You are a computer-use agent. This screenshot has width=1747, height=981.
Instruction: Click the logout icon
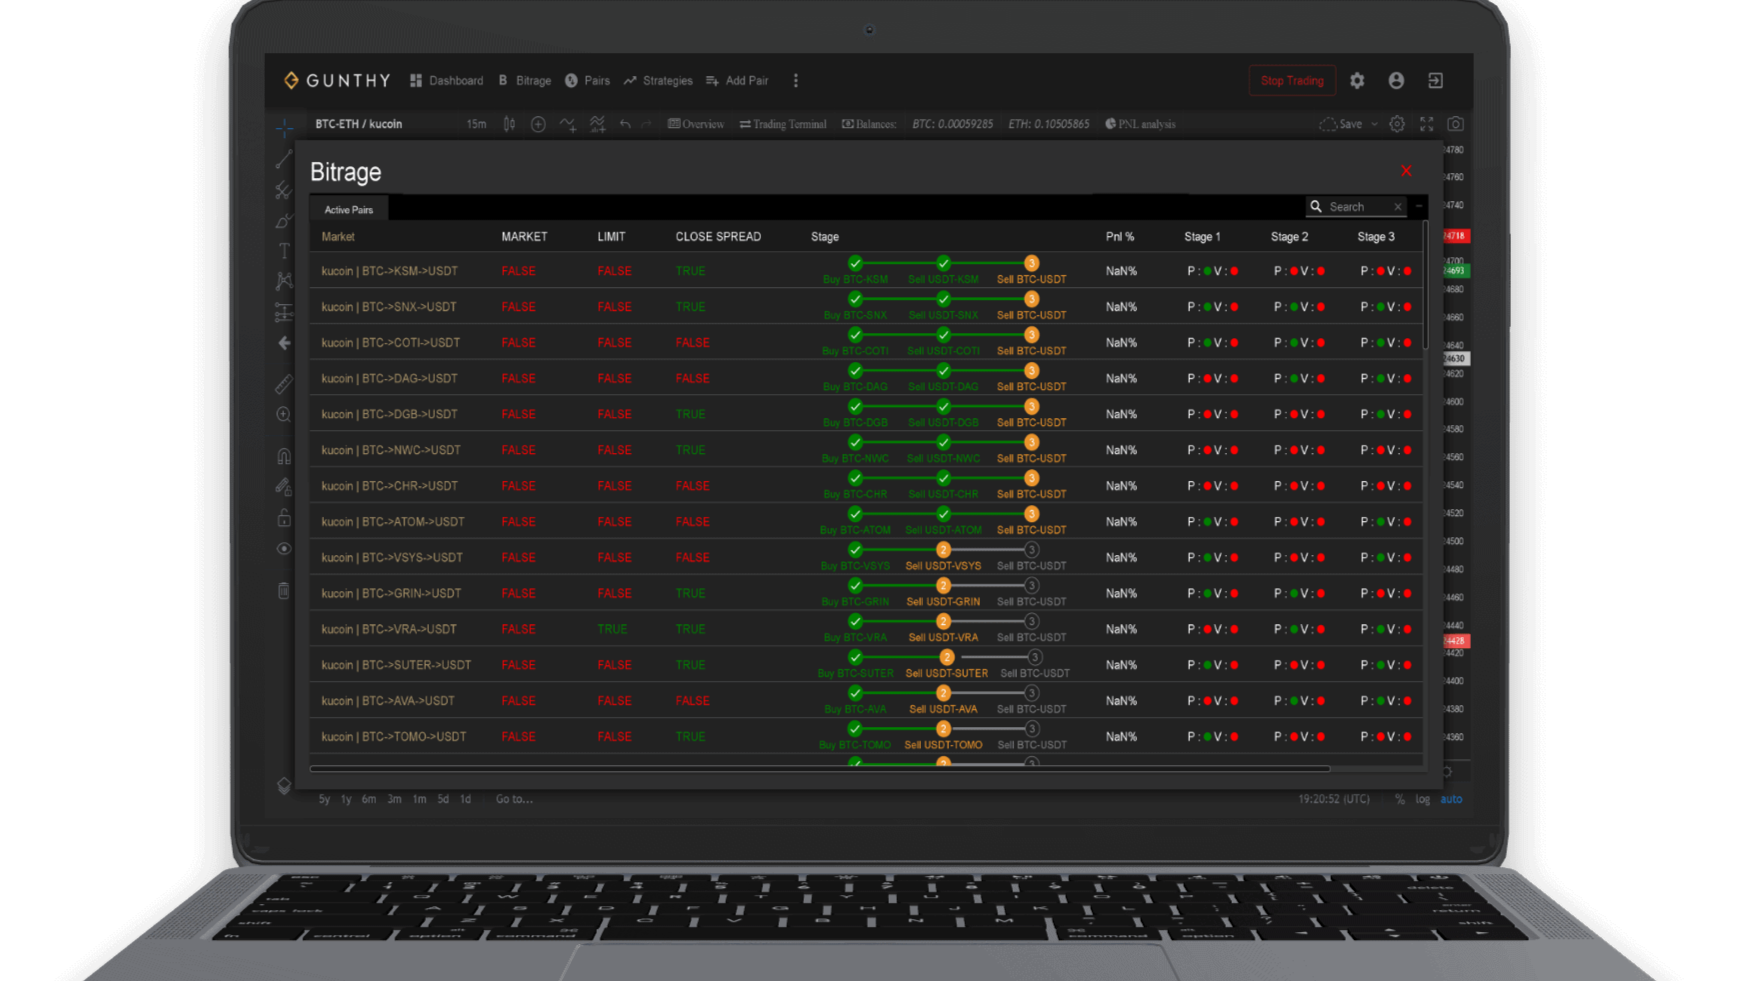tap(1435, 81)
